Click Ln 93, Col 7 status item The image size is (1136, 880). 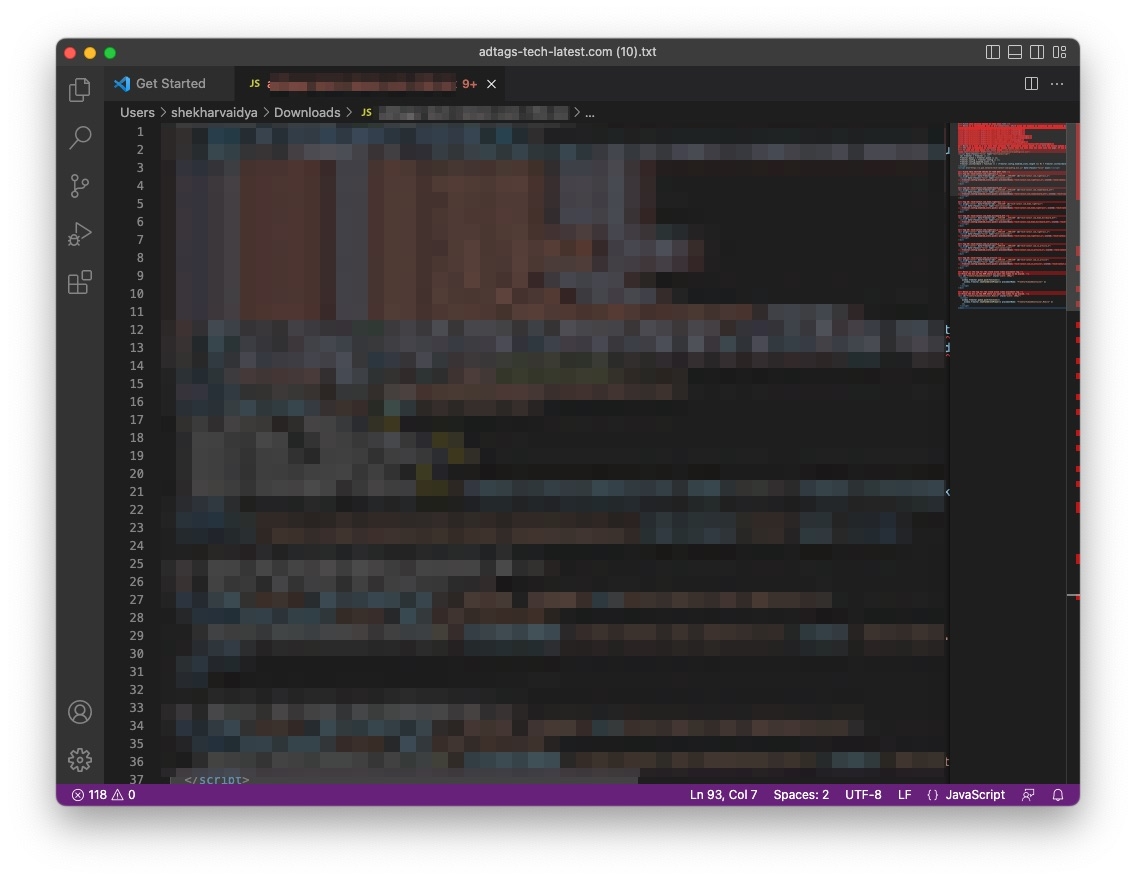(723, 795)
